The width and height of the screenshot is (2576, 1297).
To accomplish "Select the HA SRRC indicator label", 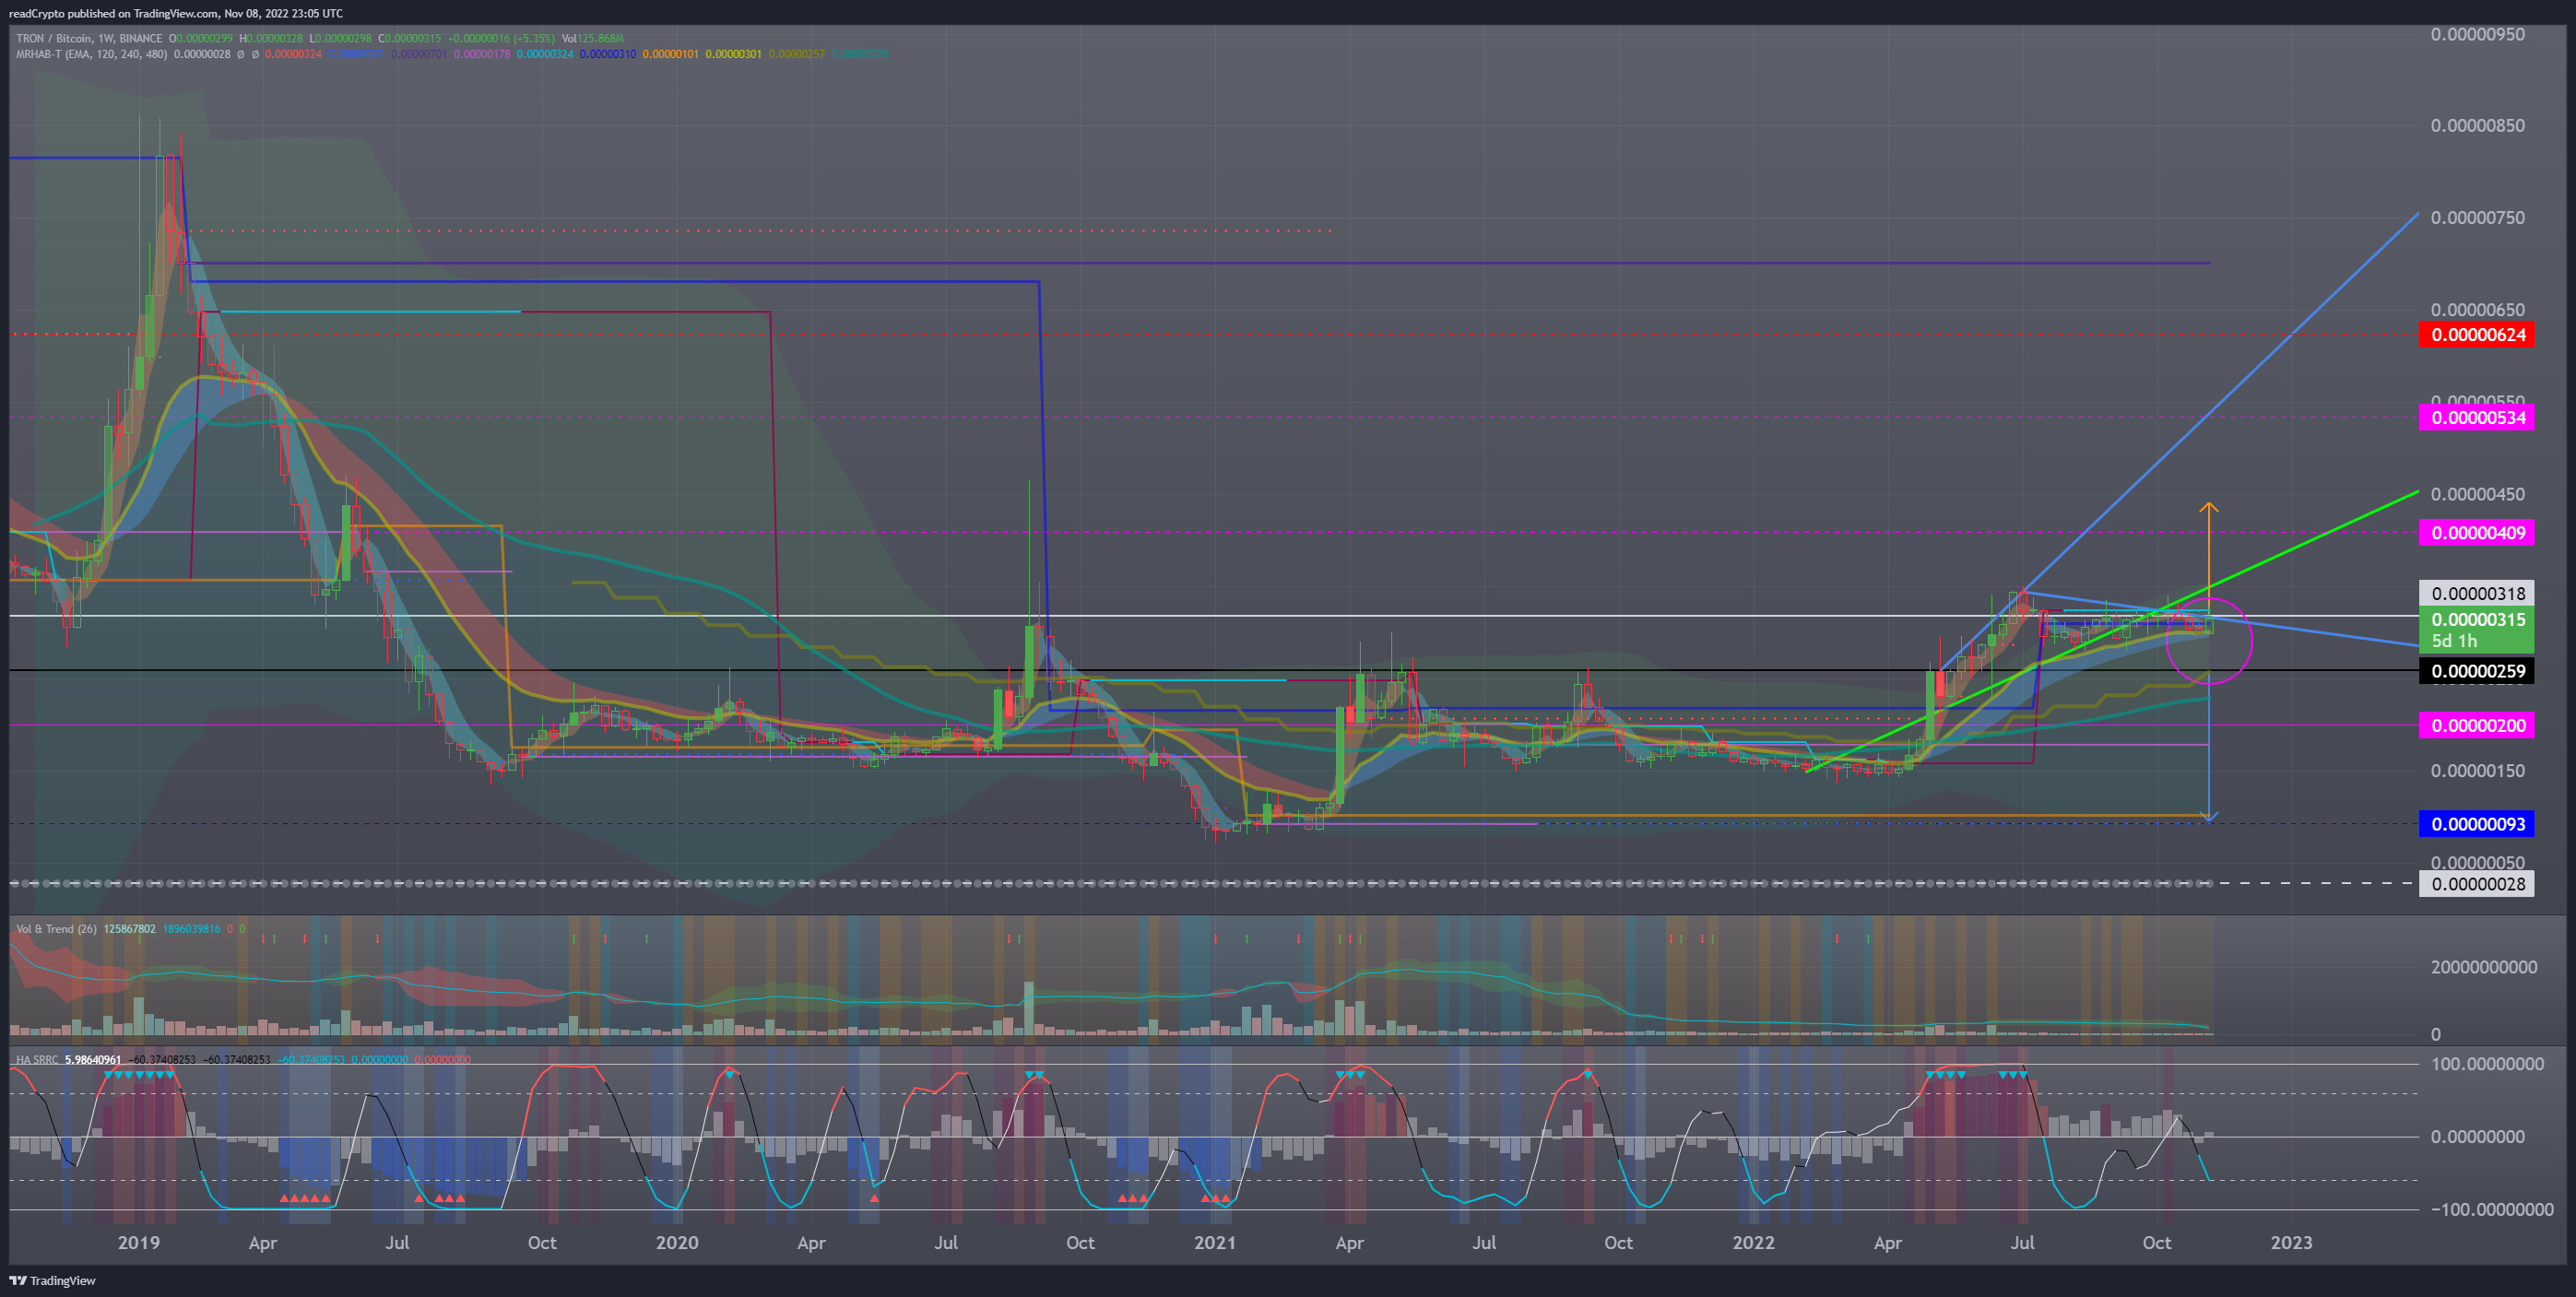I will 37,1060.
